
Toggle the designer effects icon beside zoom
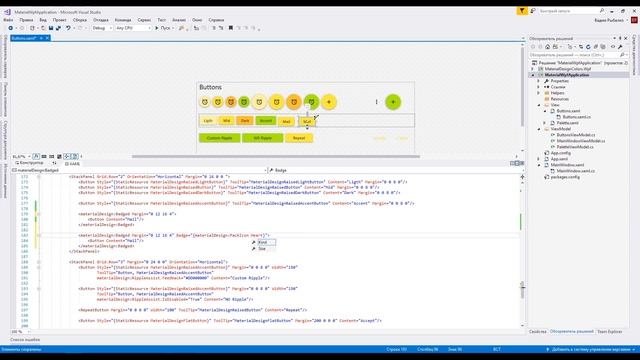36,156
